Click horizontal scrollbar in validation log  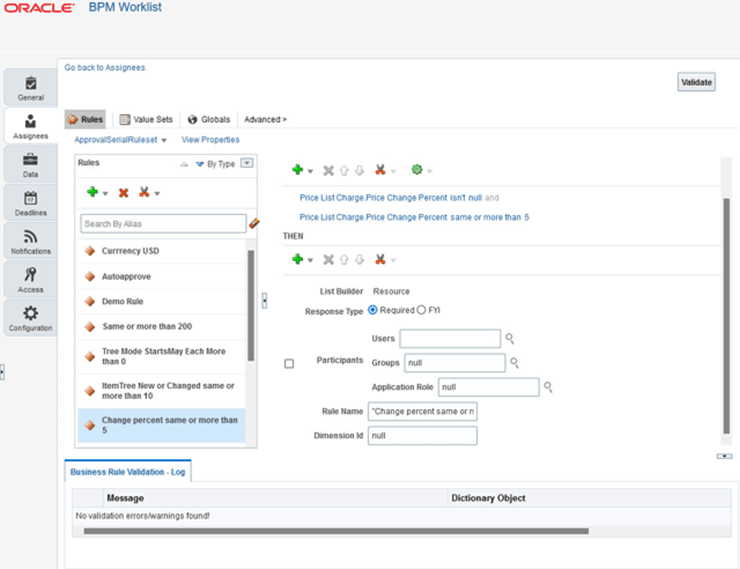click(336, 531)
